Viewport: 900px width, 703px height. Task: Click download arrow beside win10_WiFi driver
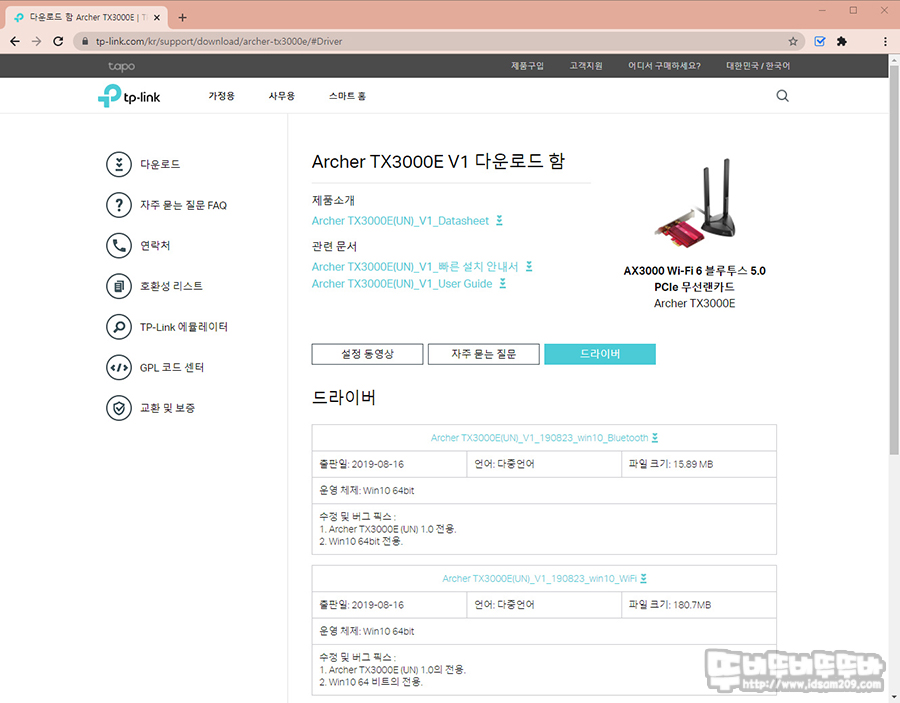coord(643,578)
